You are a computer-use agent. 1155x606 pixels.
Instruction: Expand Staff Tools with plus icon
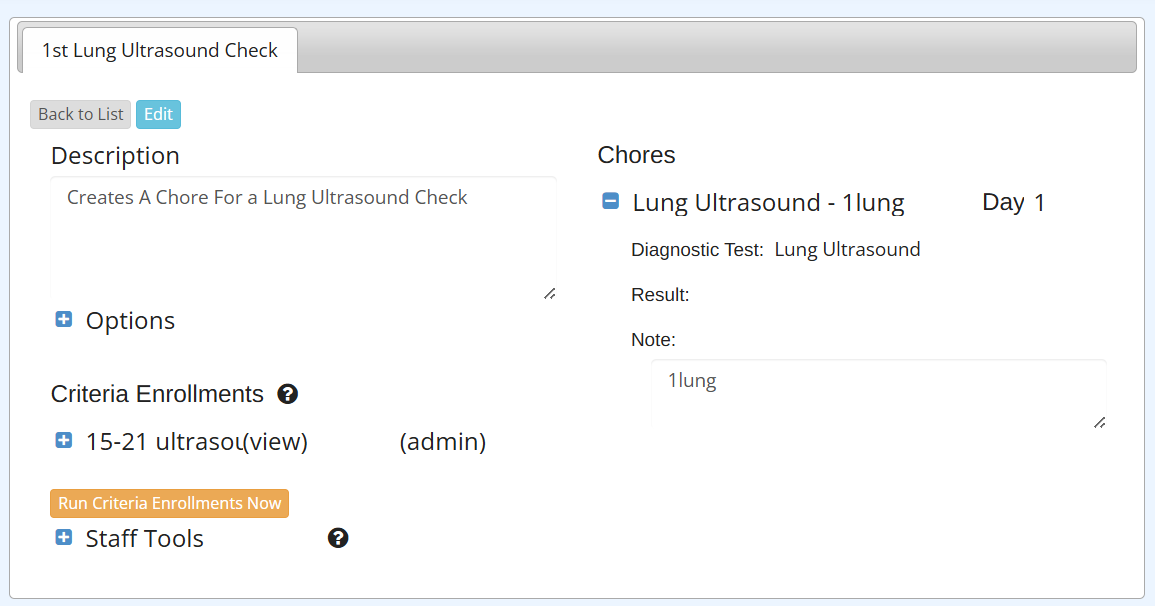64,538
